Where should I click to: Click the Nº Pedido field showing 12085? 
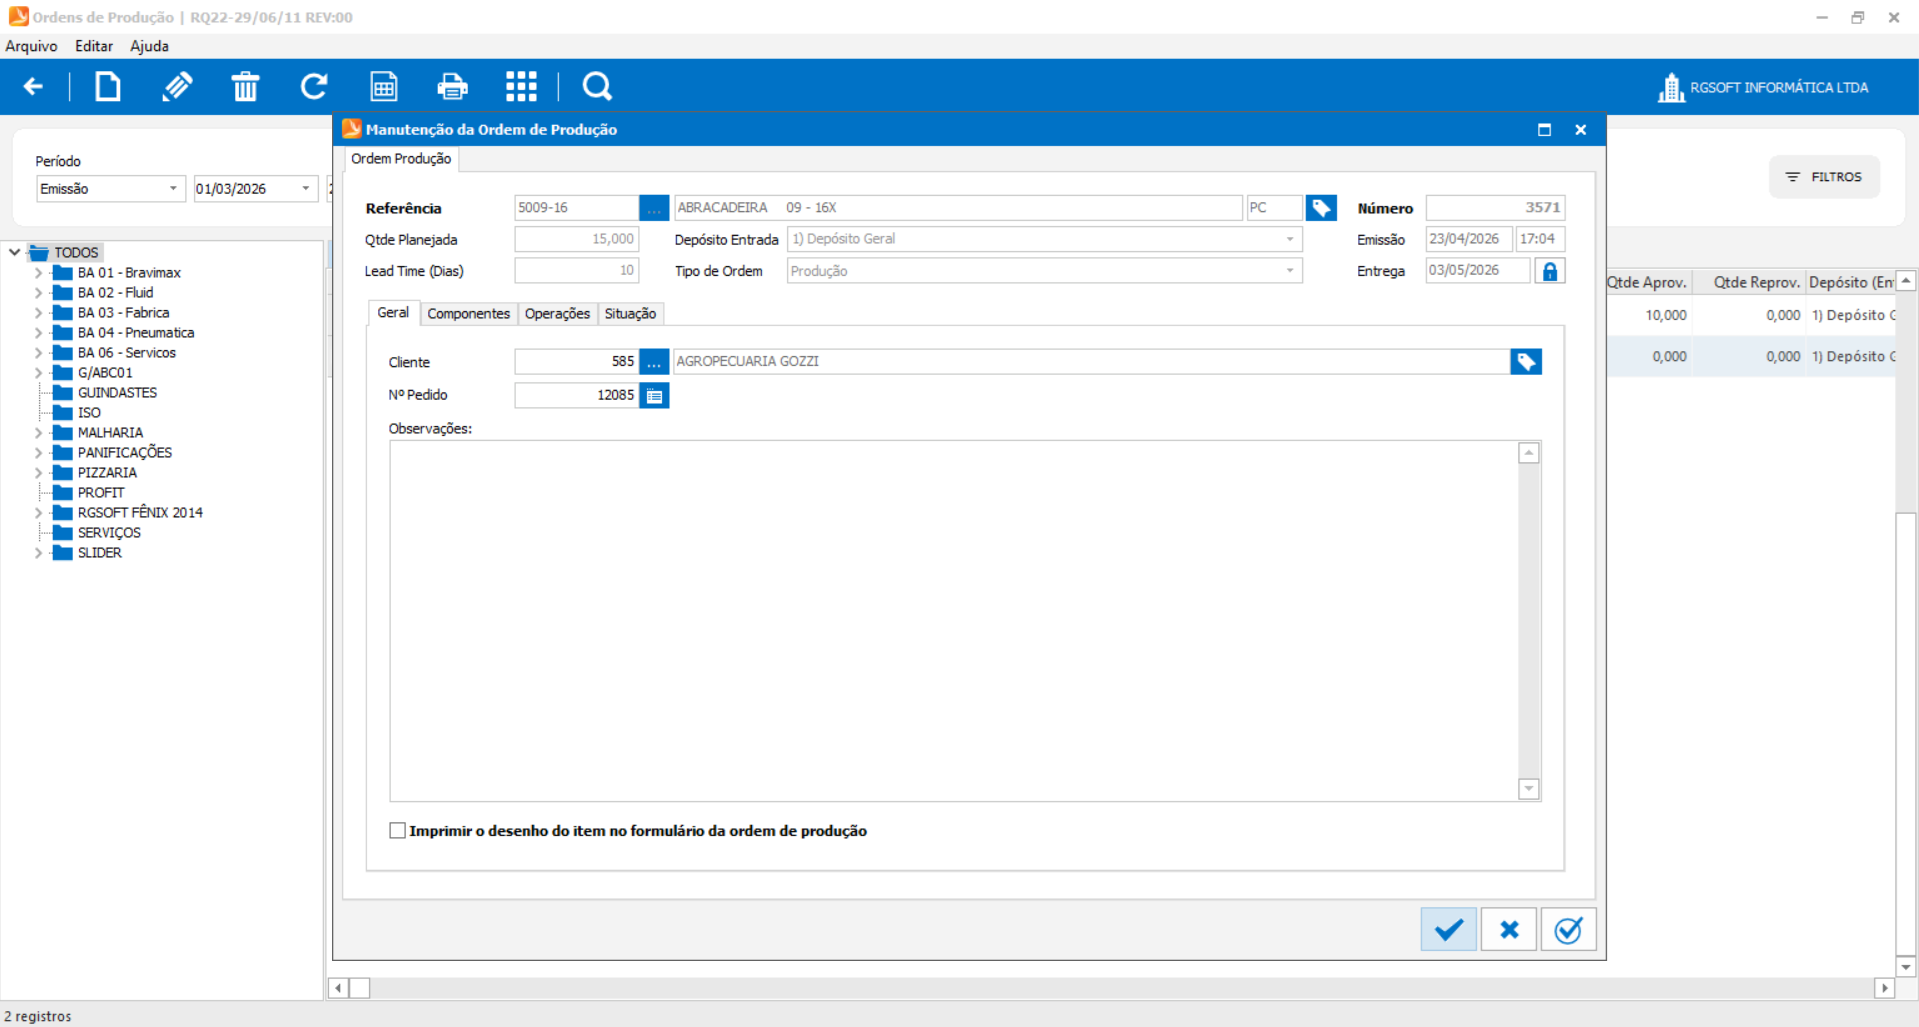pyautogui.click(x=576, y=396)
